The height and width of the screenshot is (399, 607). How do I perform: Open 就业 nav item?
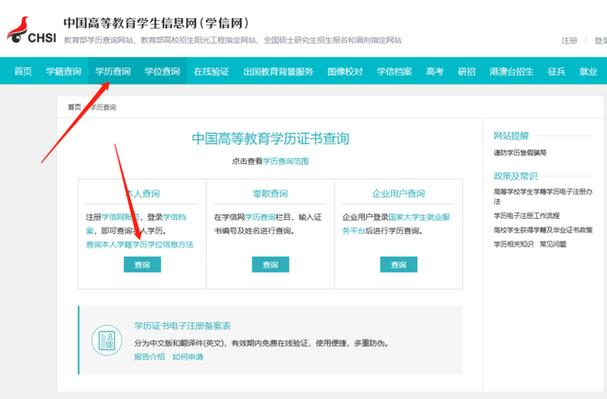(588, 72)
